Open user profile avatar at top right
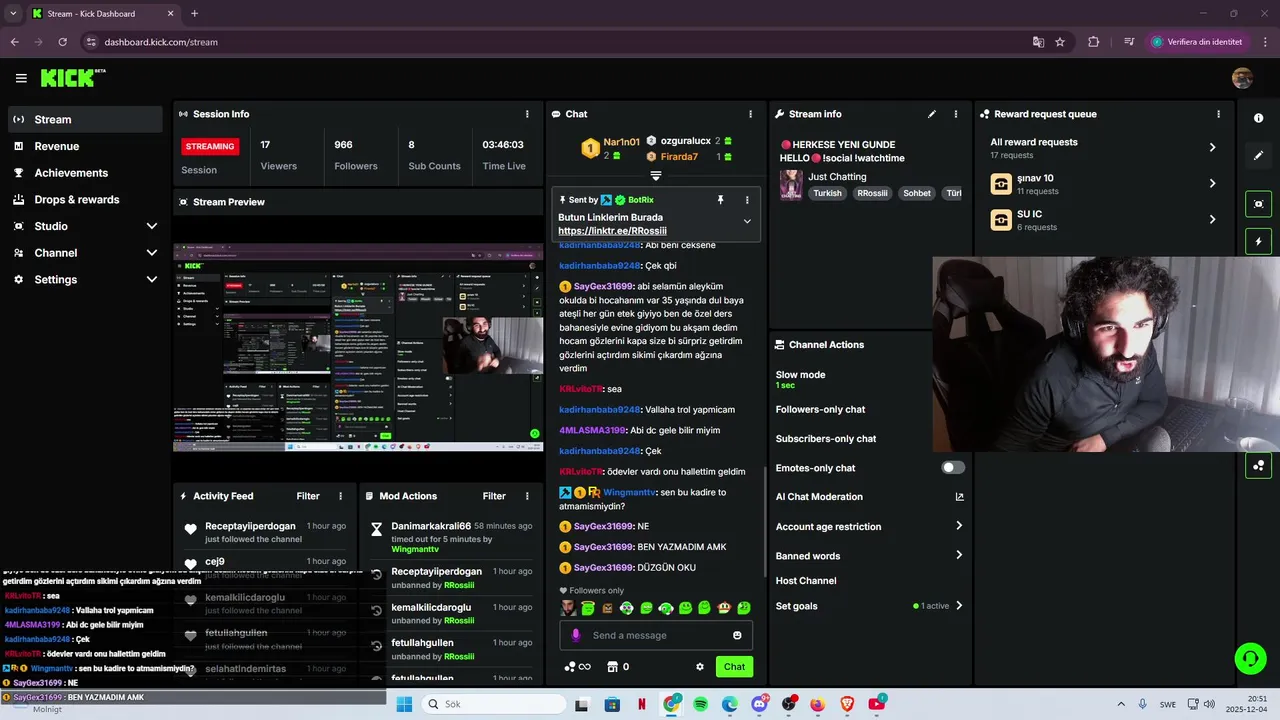 (1242, 78)
